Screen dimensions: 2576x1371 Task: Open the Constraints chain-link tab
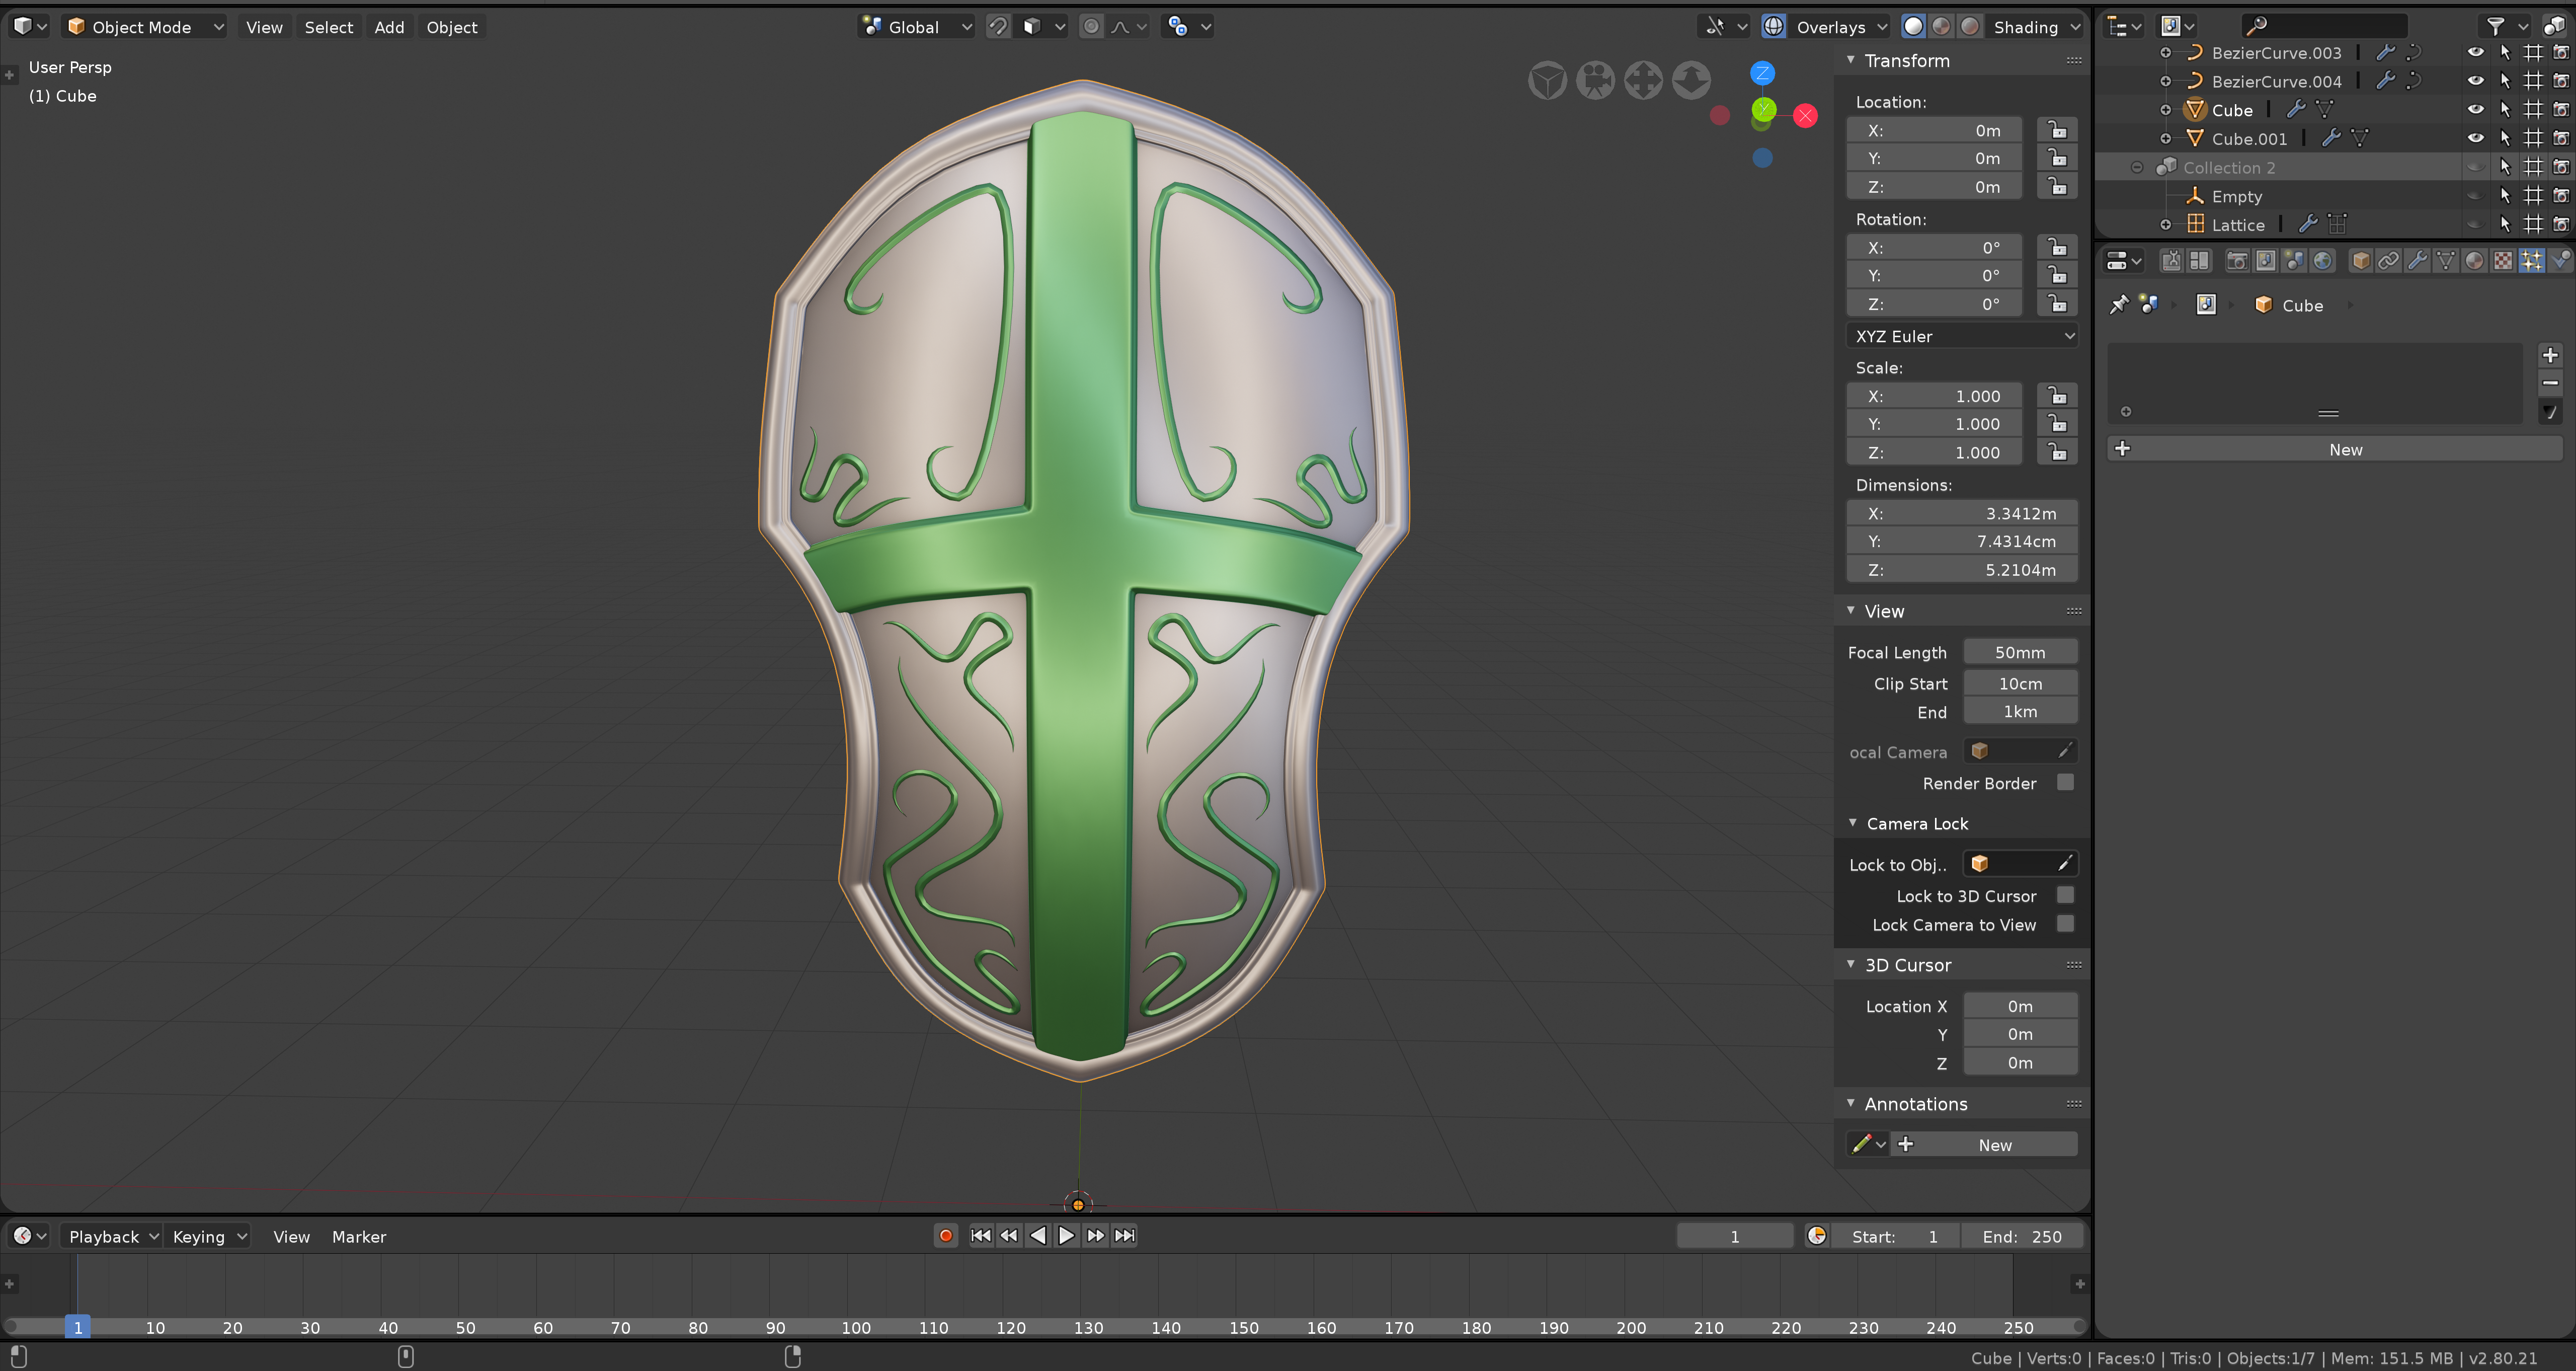click(x=2388, y=261)
